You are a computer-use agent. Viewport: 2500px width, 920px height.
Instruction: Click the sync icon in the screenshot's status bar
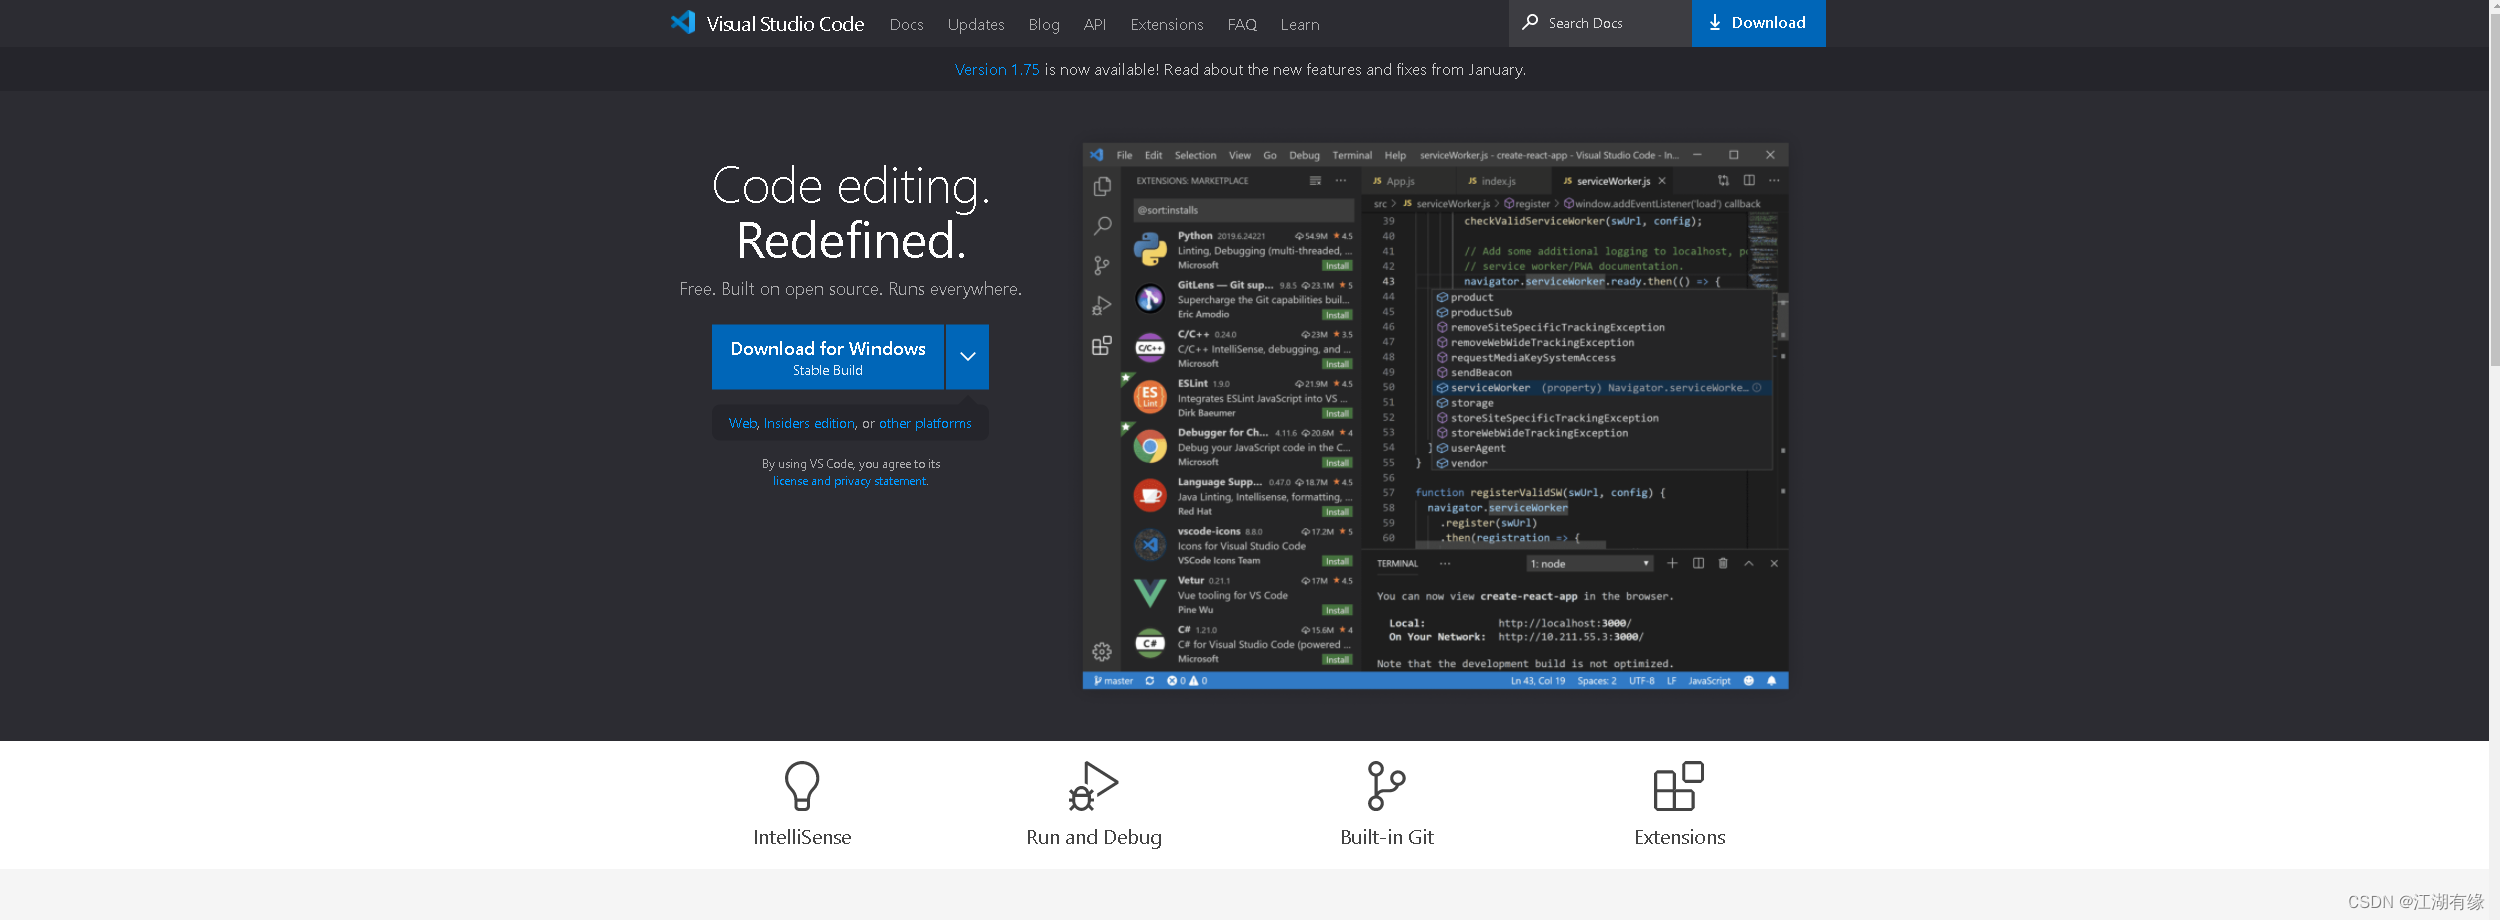pyautogui.click(x=1150, y=680)
